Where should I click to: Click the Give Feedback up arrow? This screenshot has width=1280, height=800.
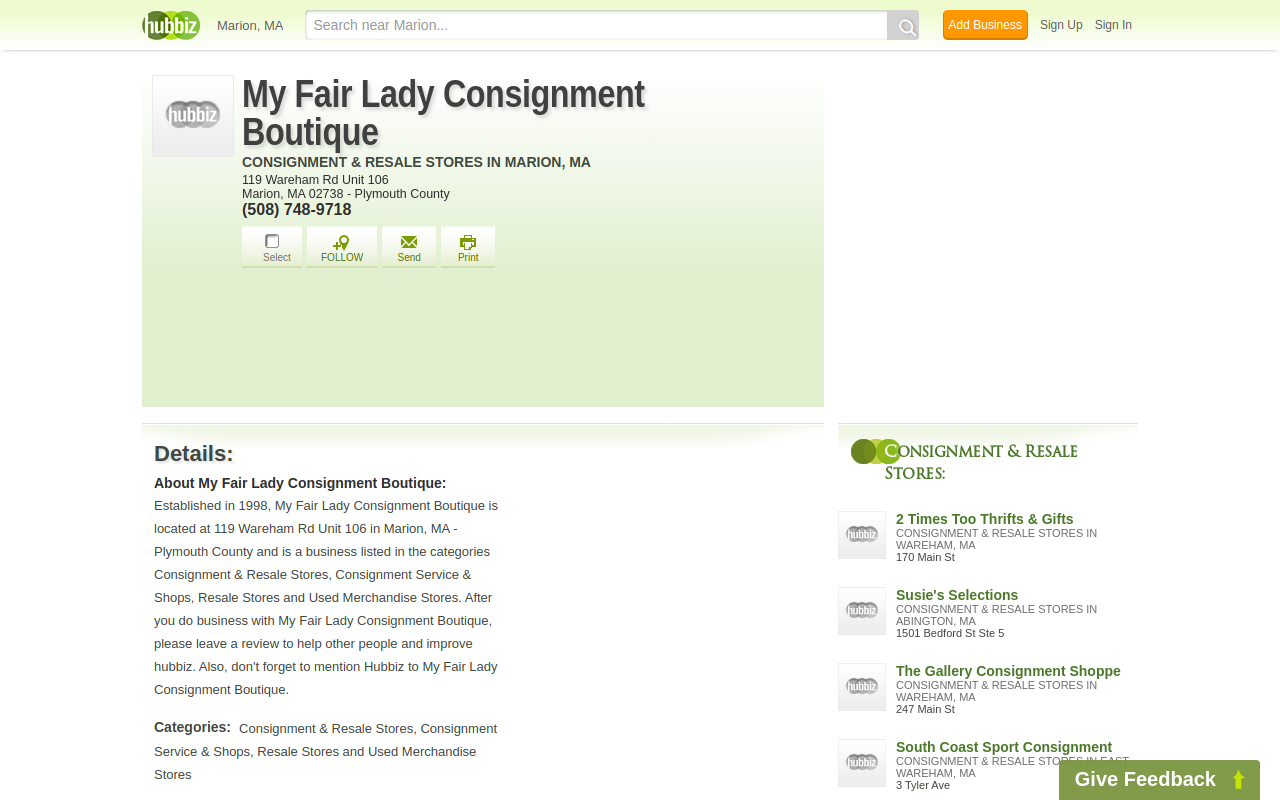[1238, 780]
